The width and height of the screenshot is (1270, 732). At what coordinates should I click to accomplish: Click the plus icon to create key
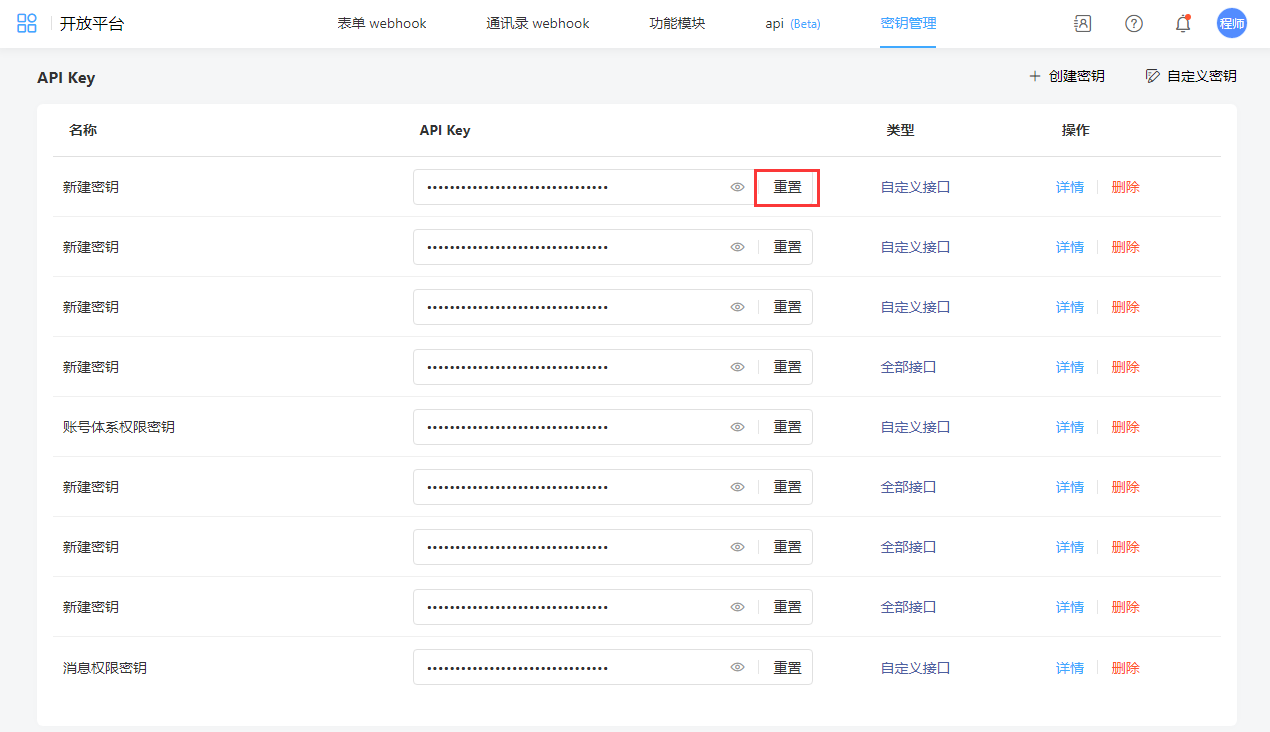(x=1035, y=76)
